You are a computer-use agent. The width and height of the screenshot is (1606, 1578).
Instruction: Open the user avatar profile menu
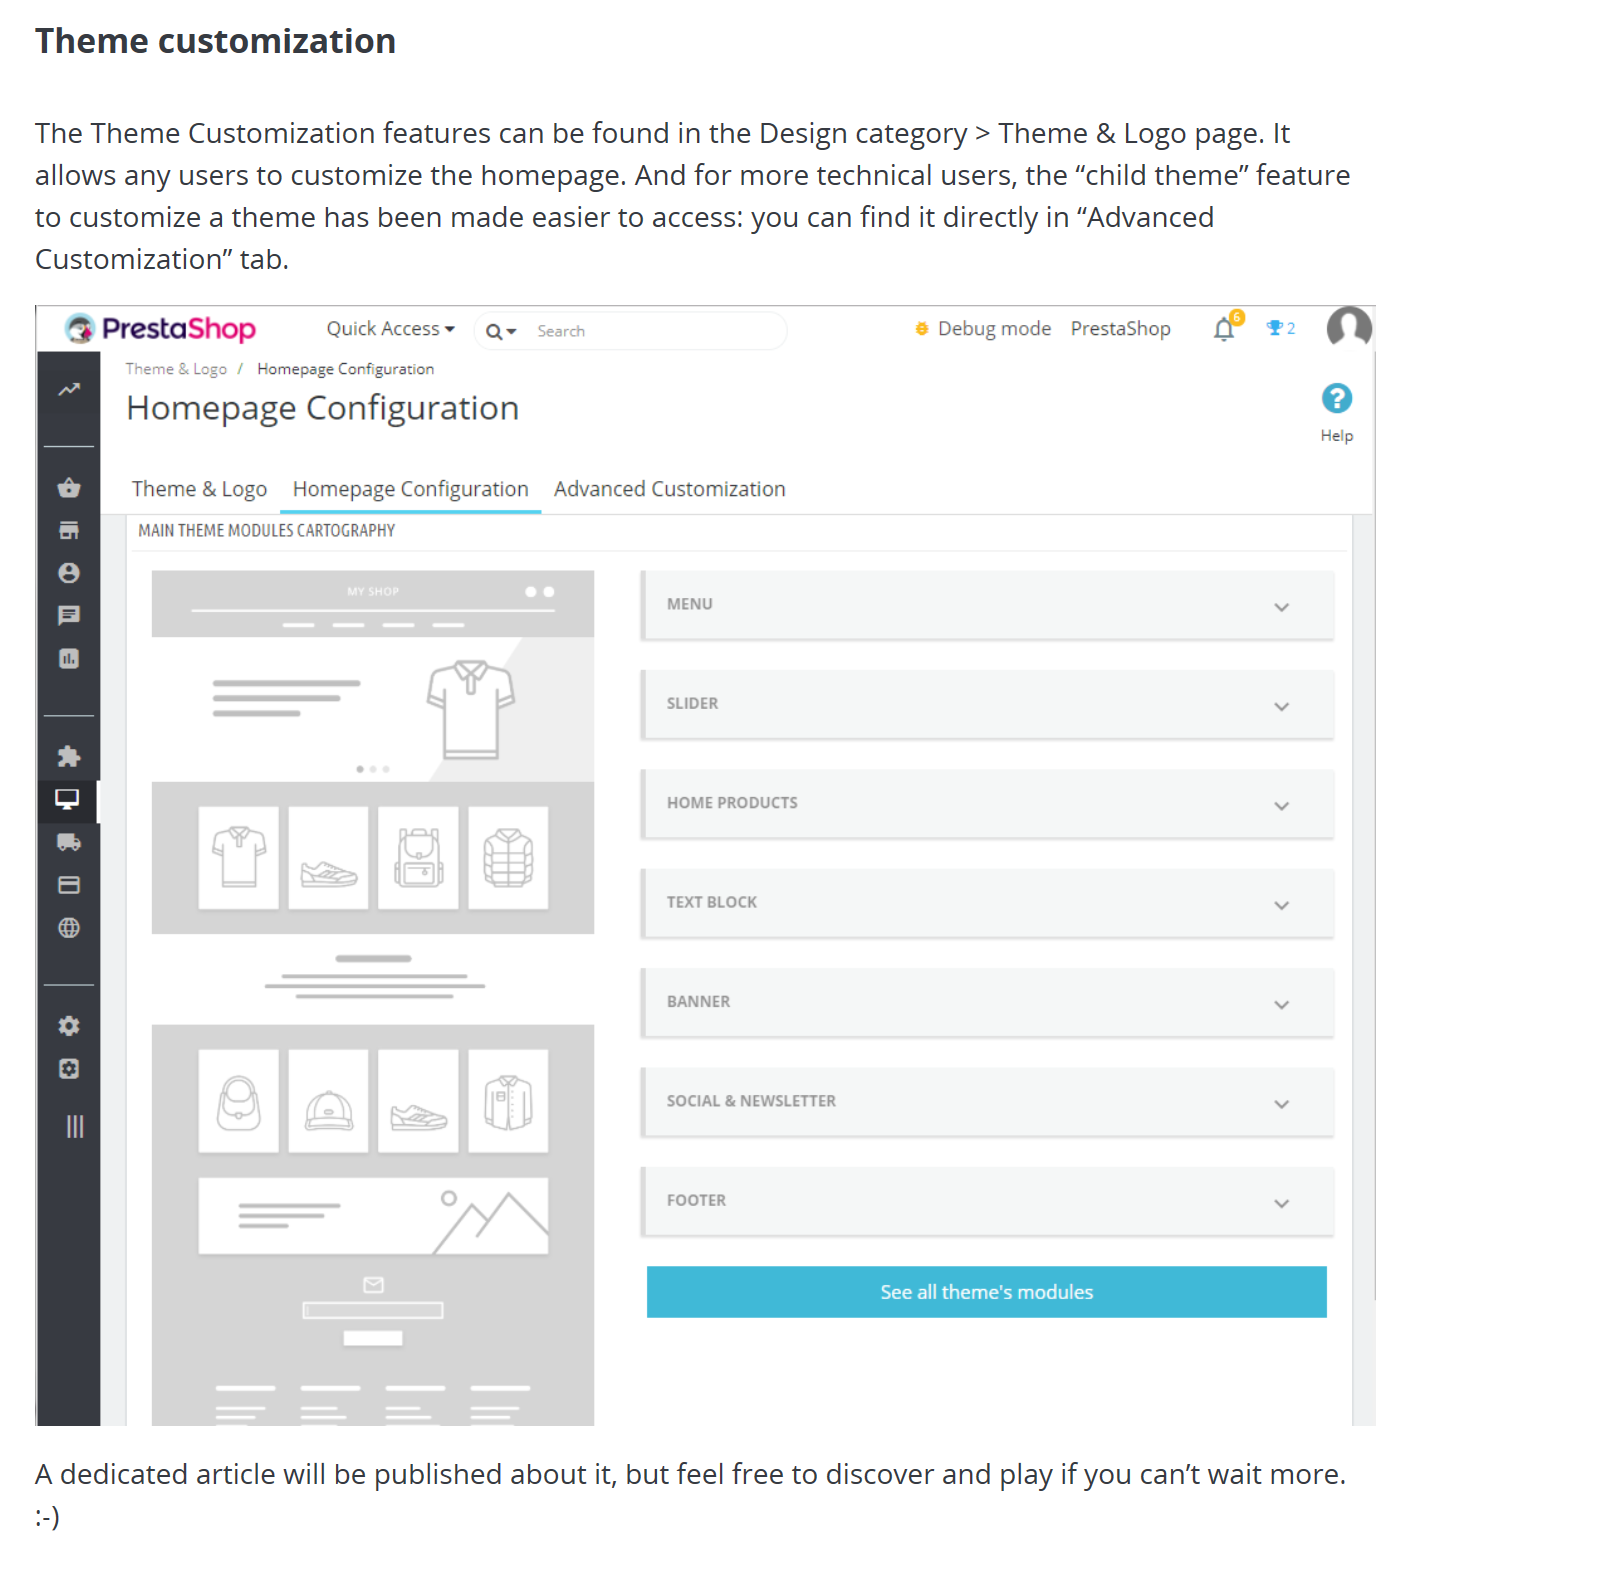[1348, 327]
